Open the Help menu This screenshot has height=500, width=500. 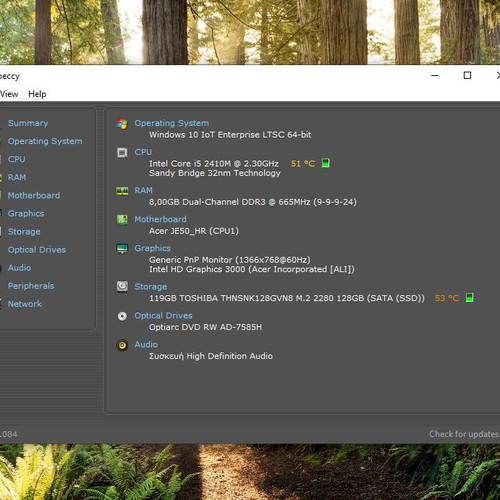click(x=37, y=94)
